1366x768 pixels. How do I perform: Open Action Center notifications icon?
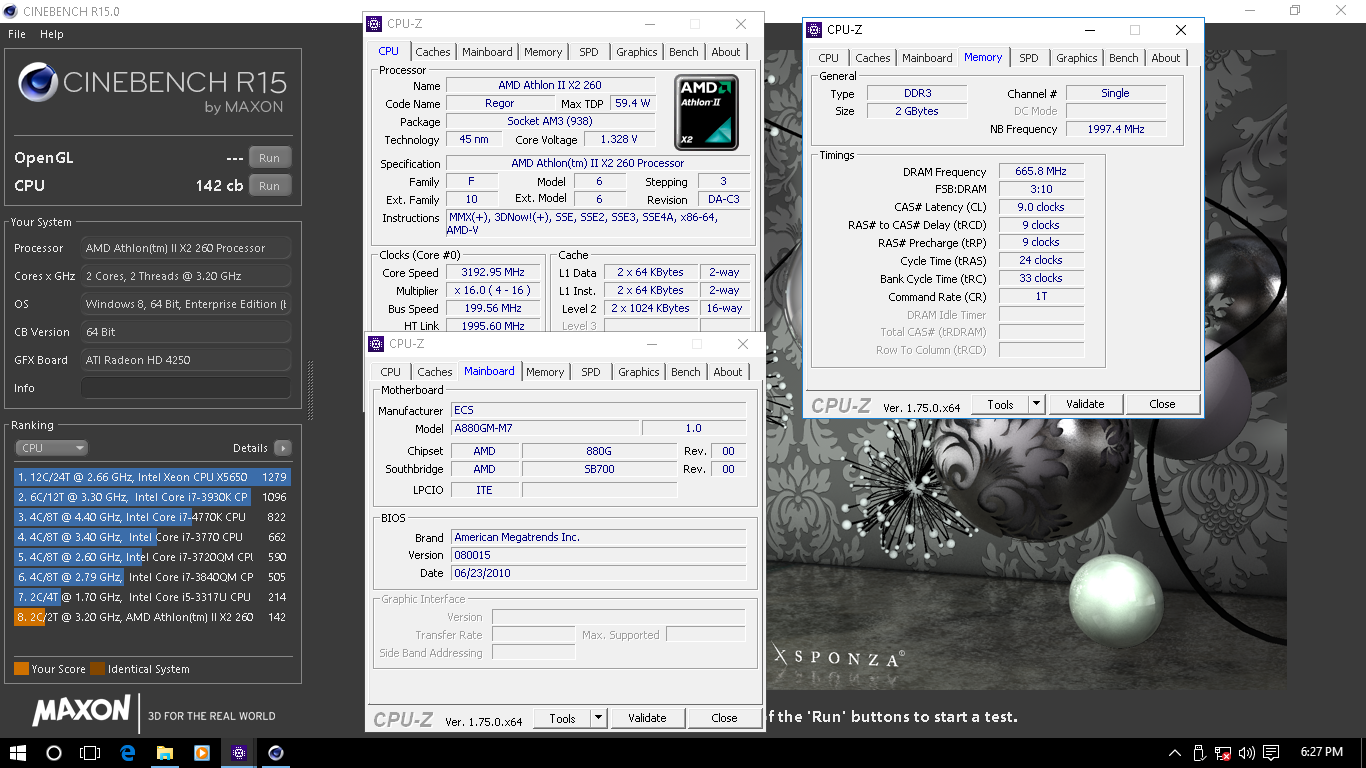tap(1271, 753)
